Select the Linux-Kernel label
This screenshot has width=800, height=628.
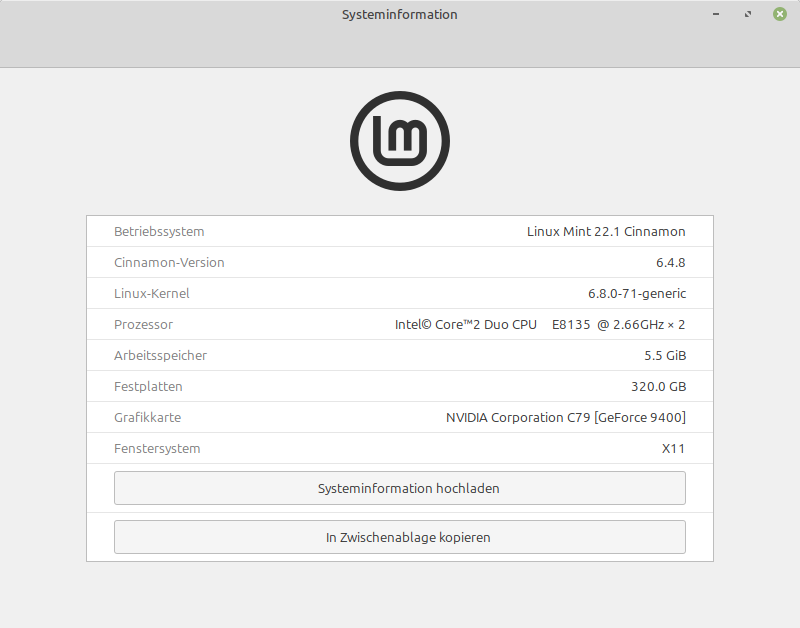(x=152, y=294)
